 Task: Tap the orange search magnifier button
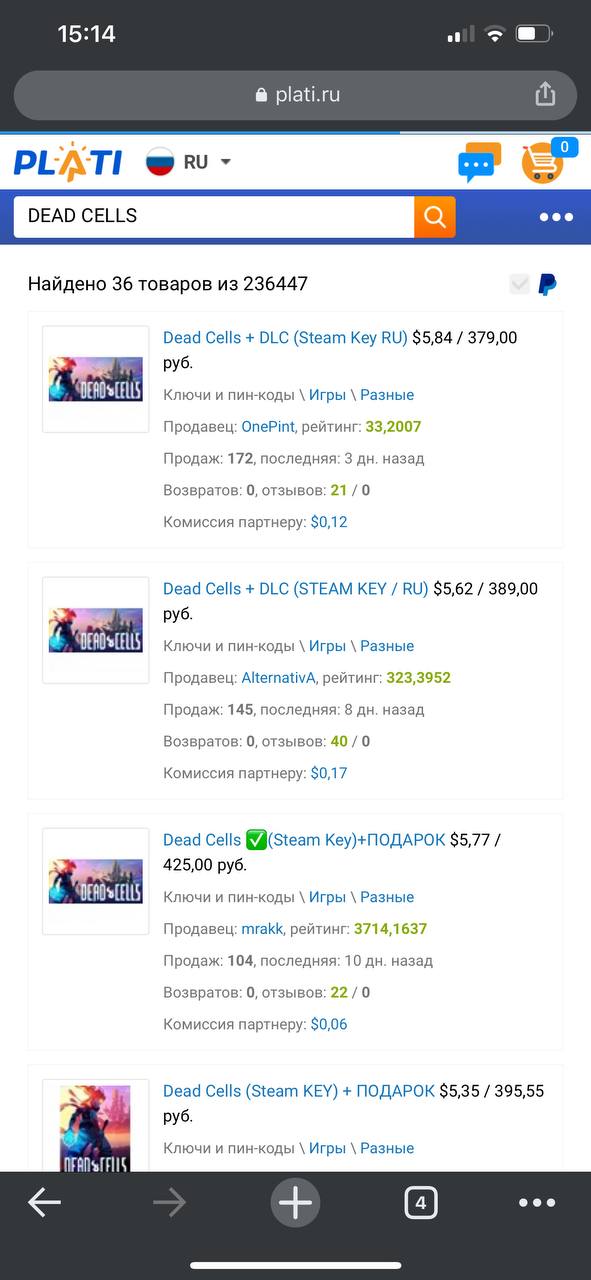(x=435, y=217)
